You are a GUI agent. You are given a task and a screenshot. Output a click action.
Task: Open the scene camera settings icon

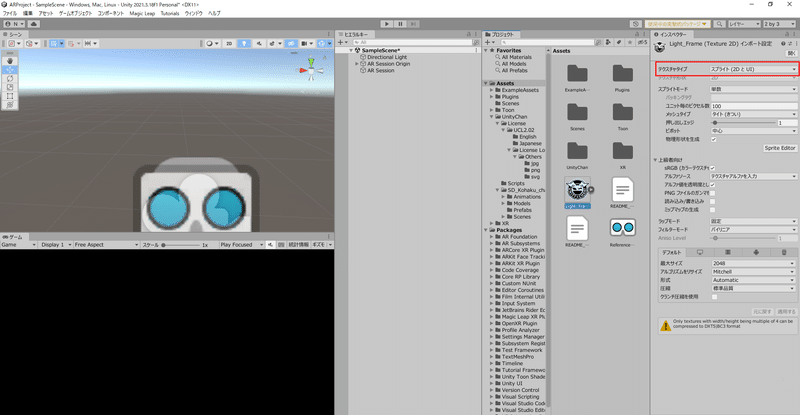(x=306, y=43)
